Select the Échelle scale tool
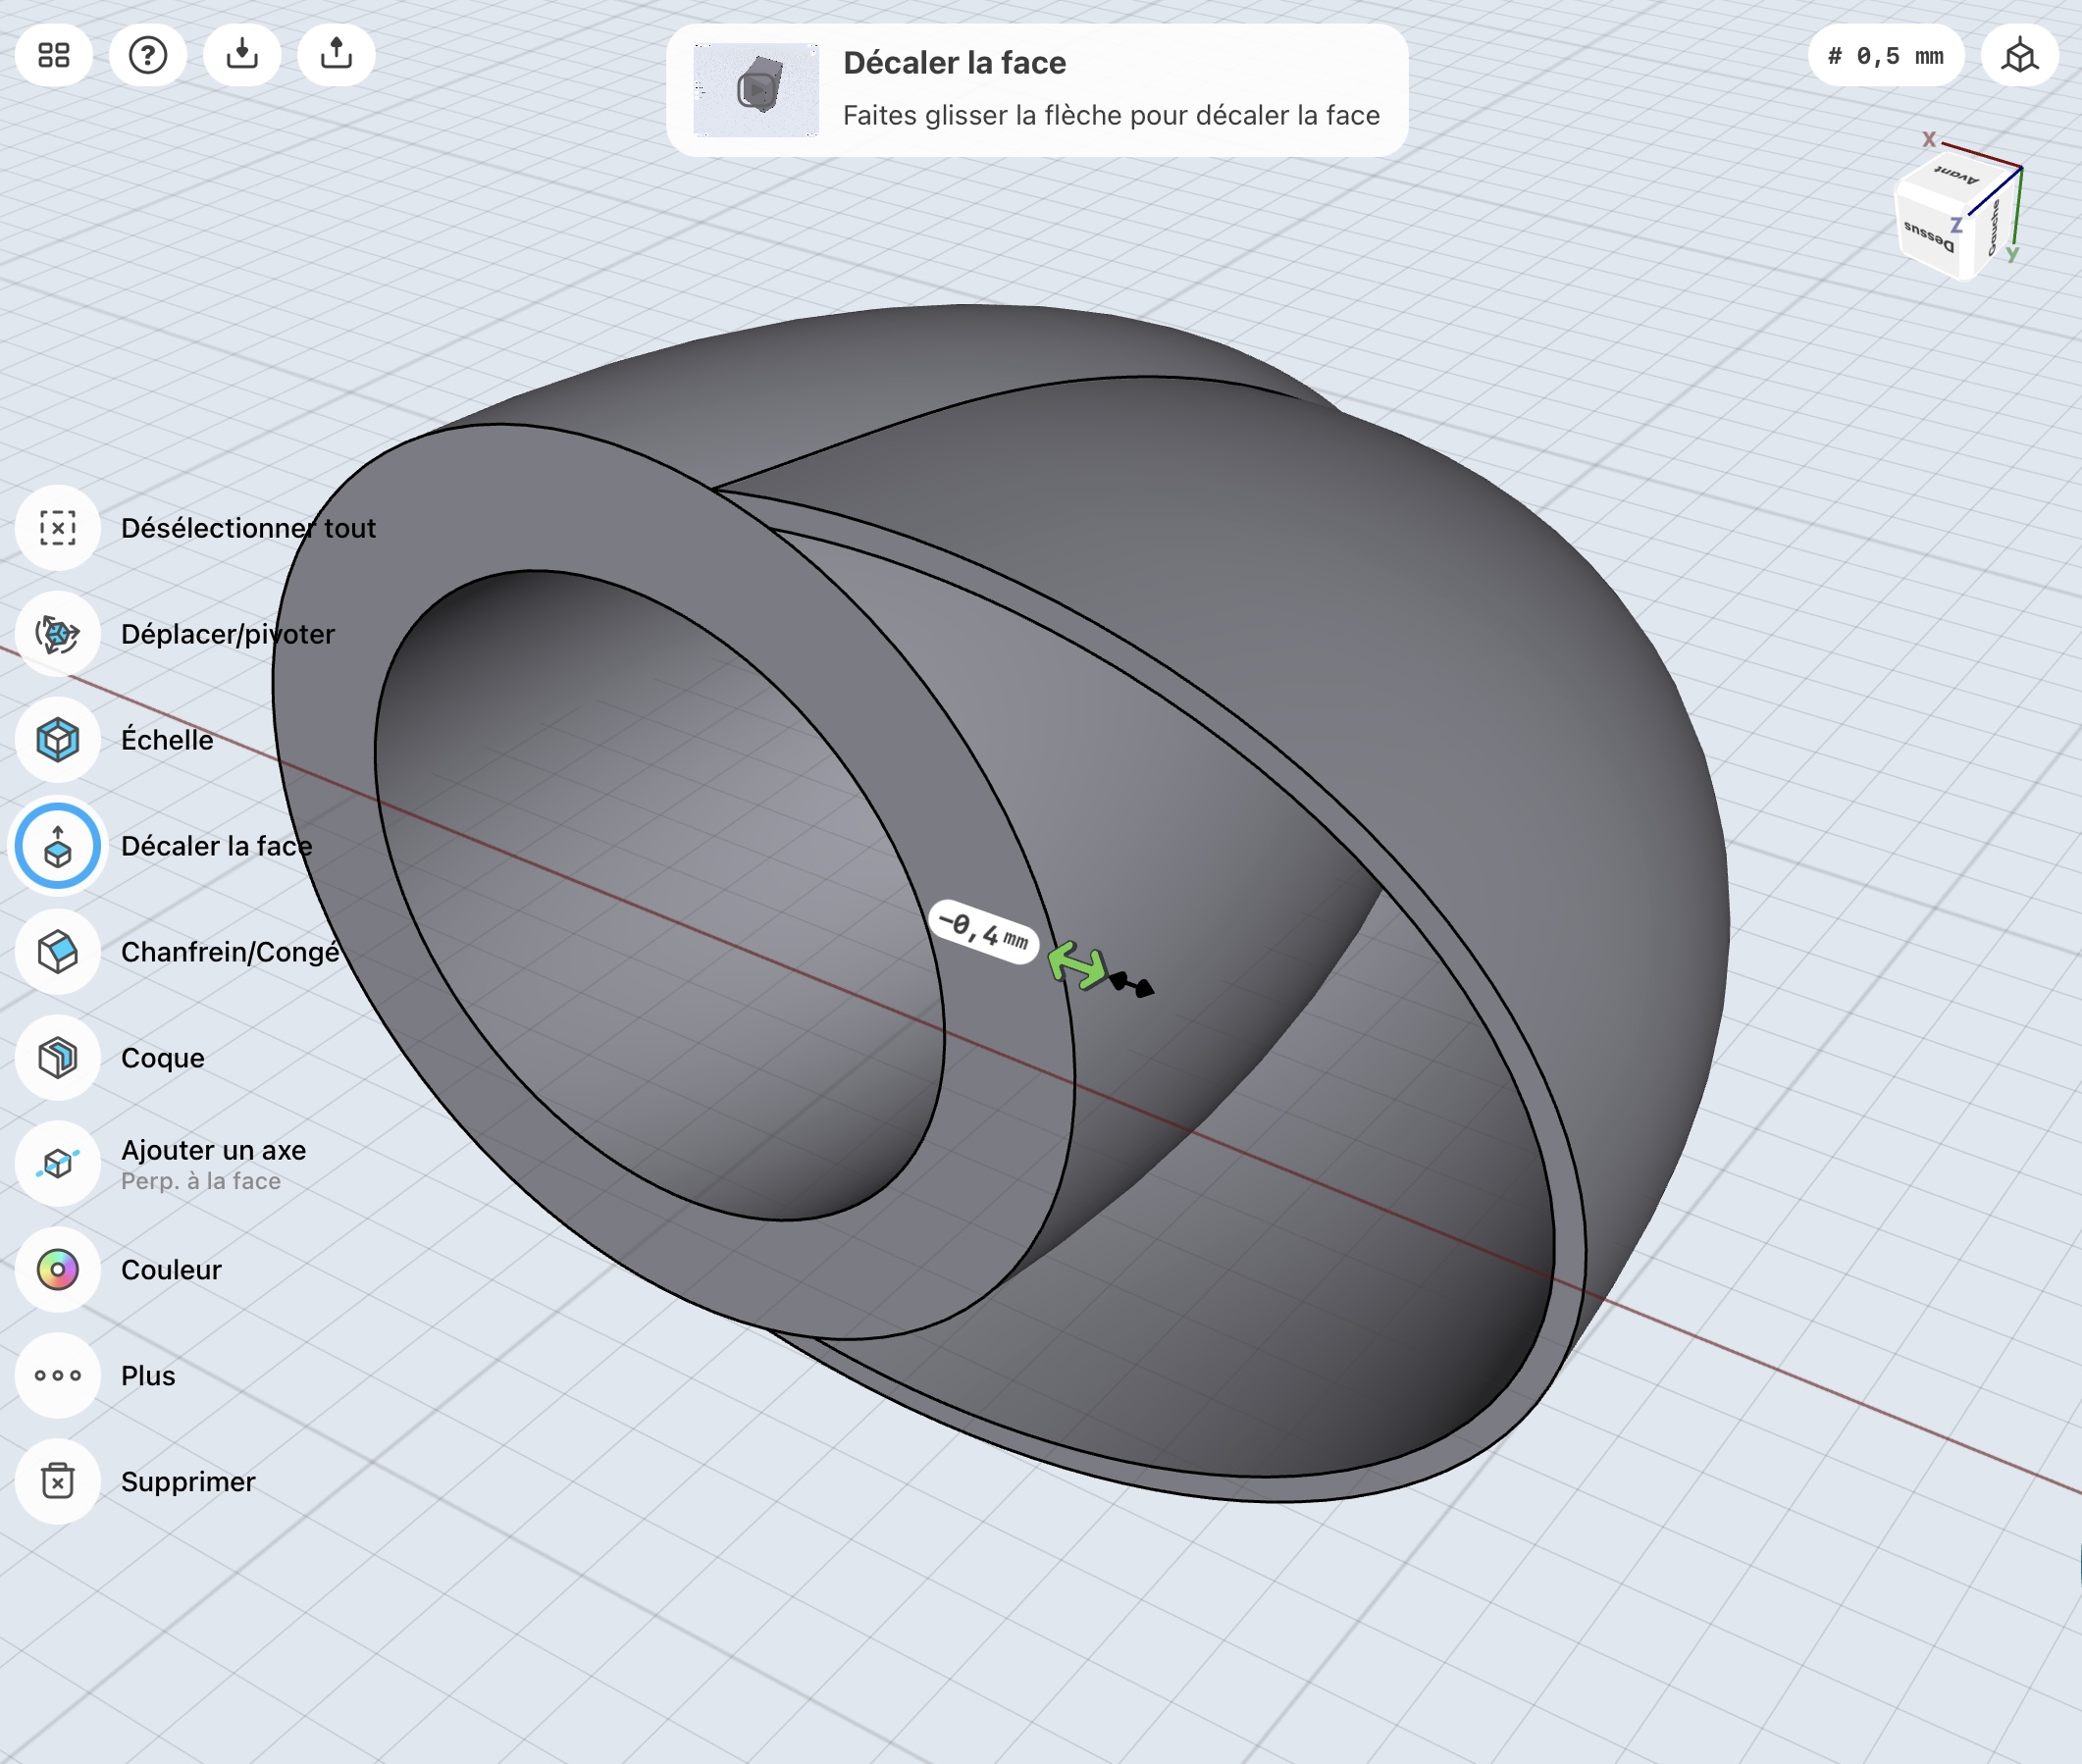This screenshot has height=1764, width=2082. click(58, 740)
